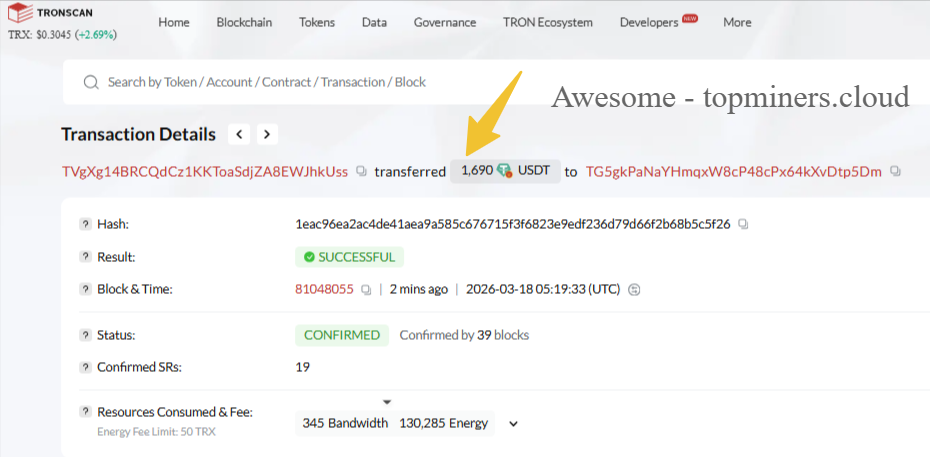930x457 pixels.
Task: Open the TRON Ecosystem menu
Action: 547,23
